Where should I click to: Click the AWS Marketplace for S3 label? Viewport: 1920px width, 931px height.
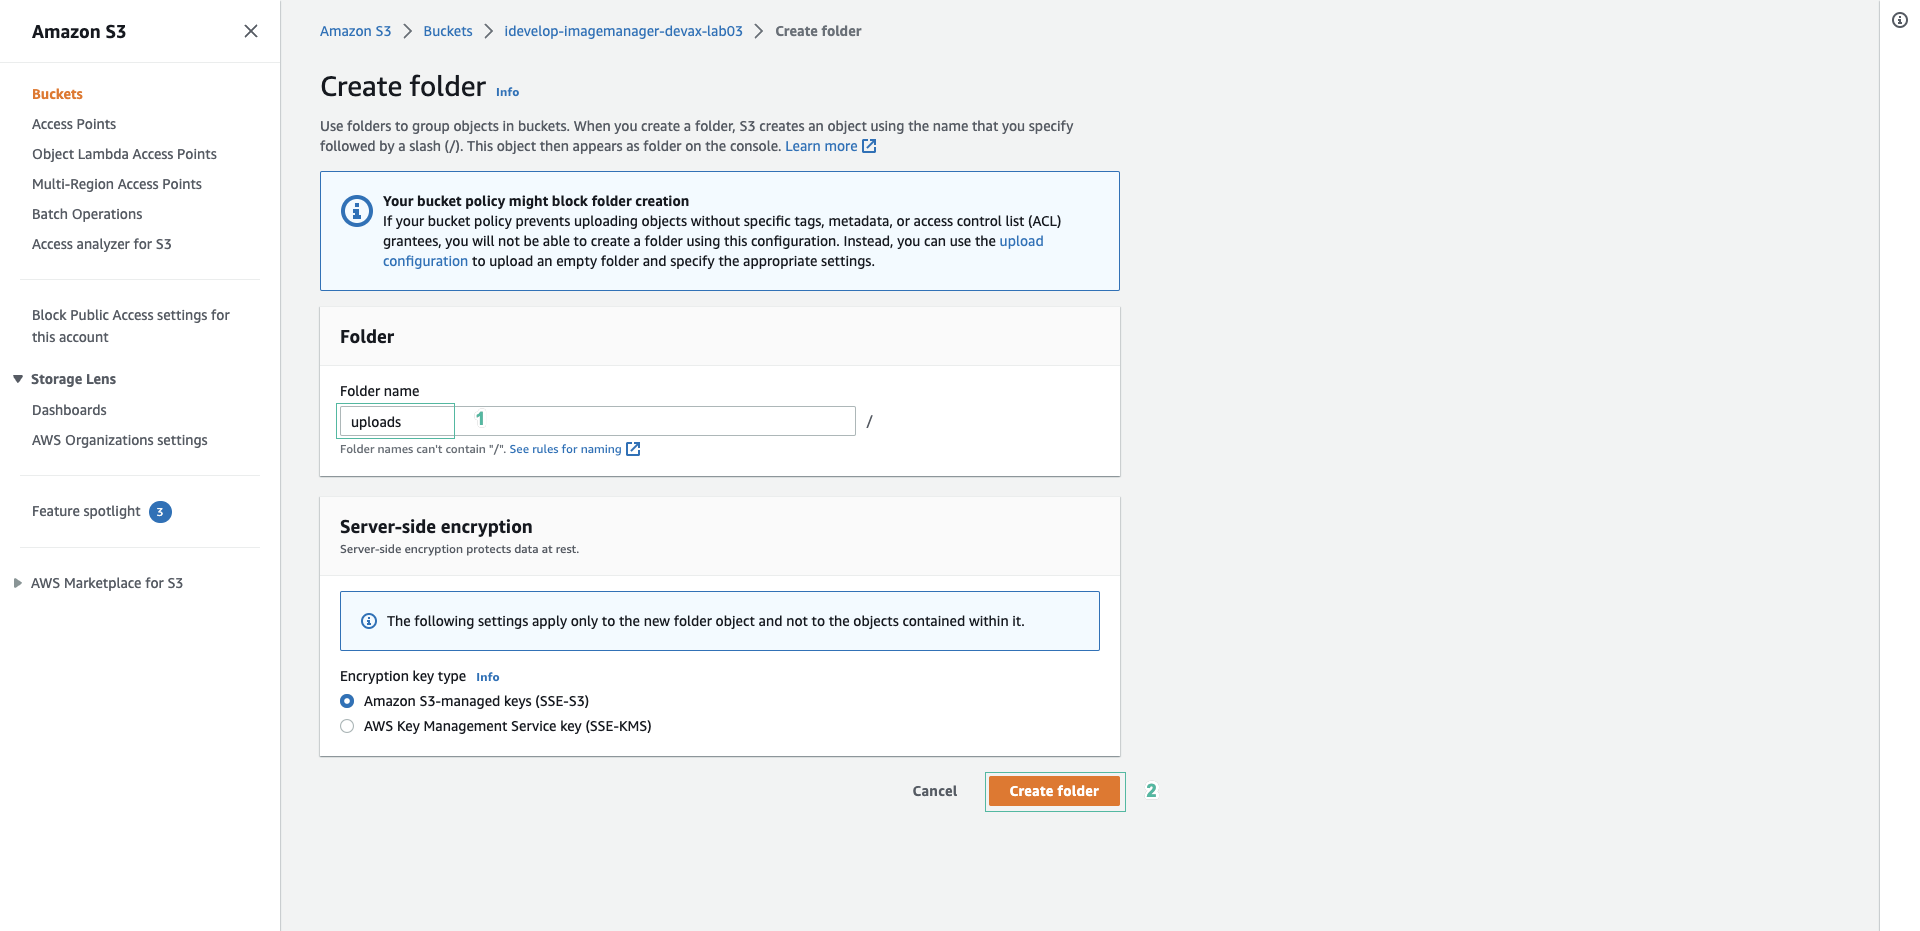107,583
